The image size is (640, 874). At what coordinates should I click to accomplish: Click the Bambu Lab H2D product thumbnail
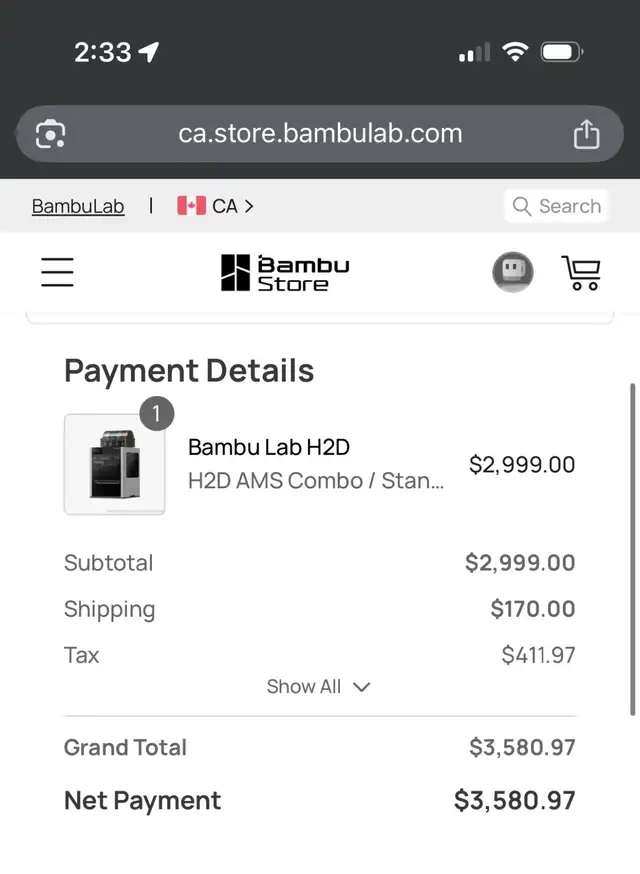point(114,465)
